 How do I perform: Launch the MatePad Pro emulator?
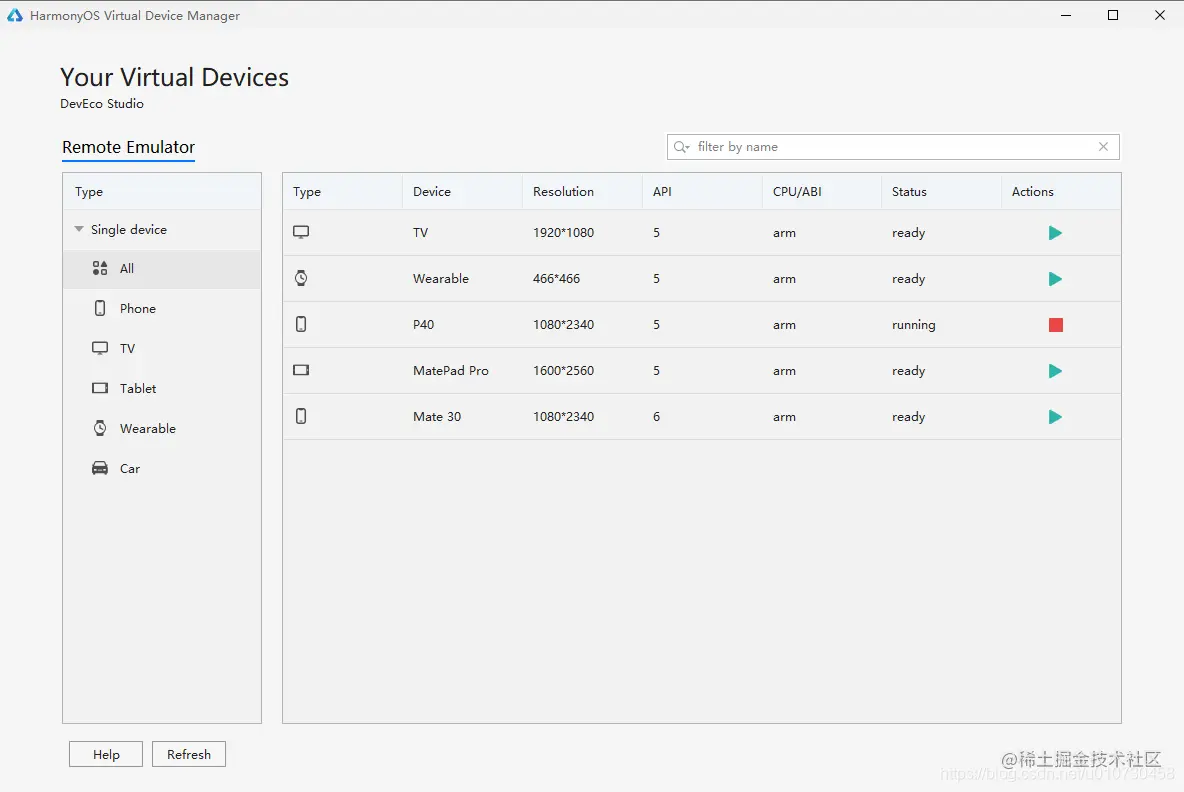[1055, 371]
